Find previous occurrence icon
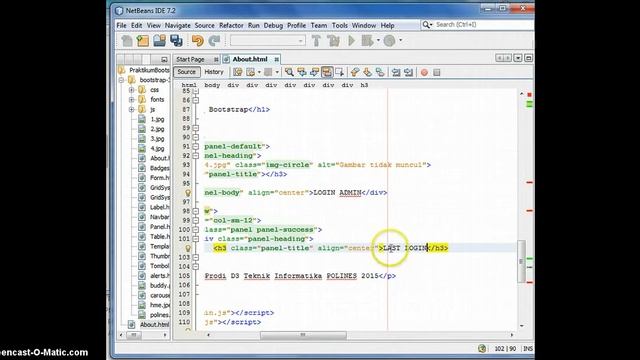Viewport: 640px width, 360px height. tap(302, 72)
